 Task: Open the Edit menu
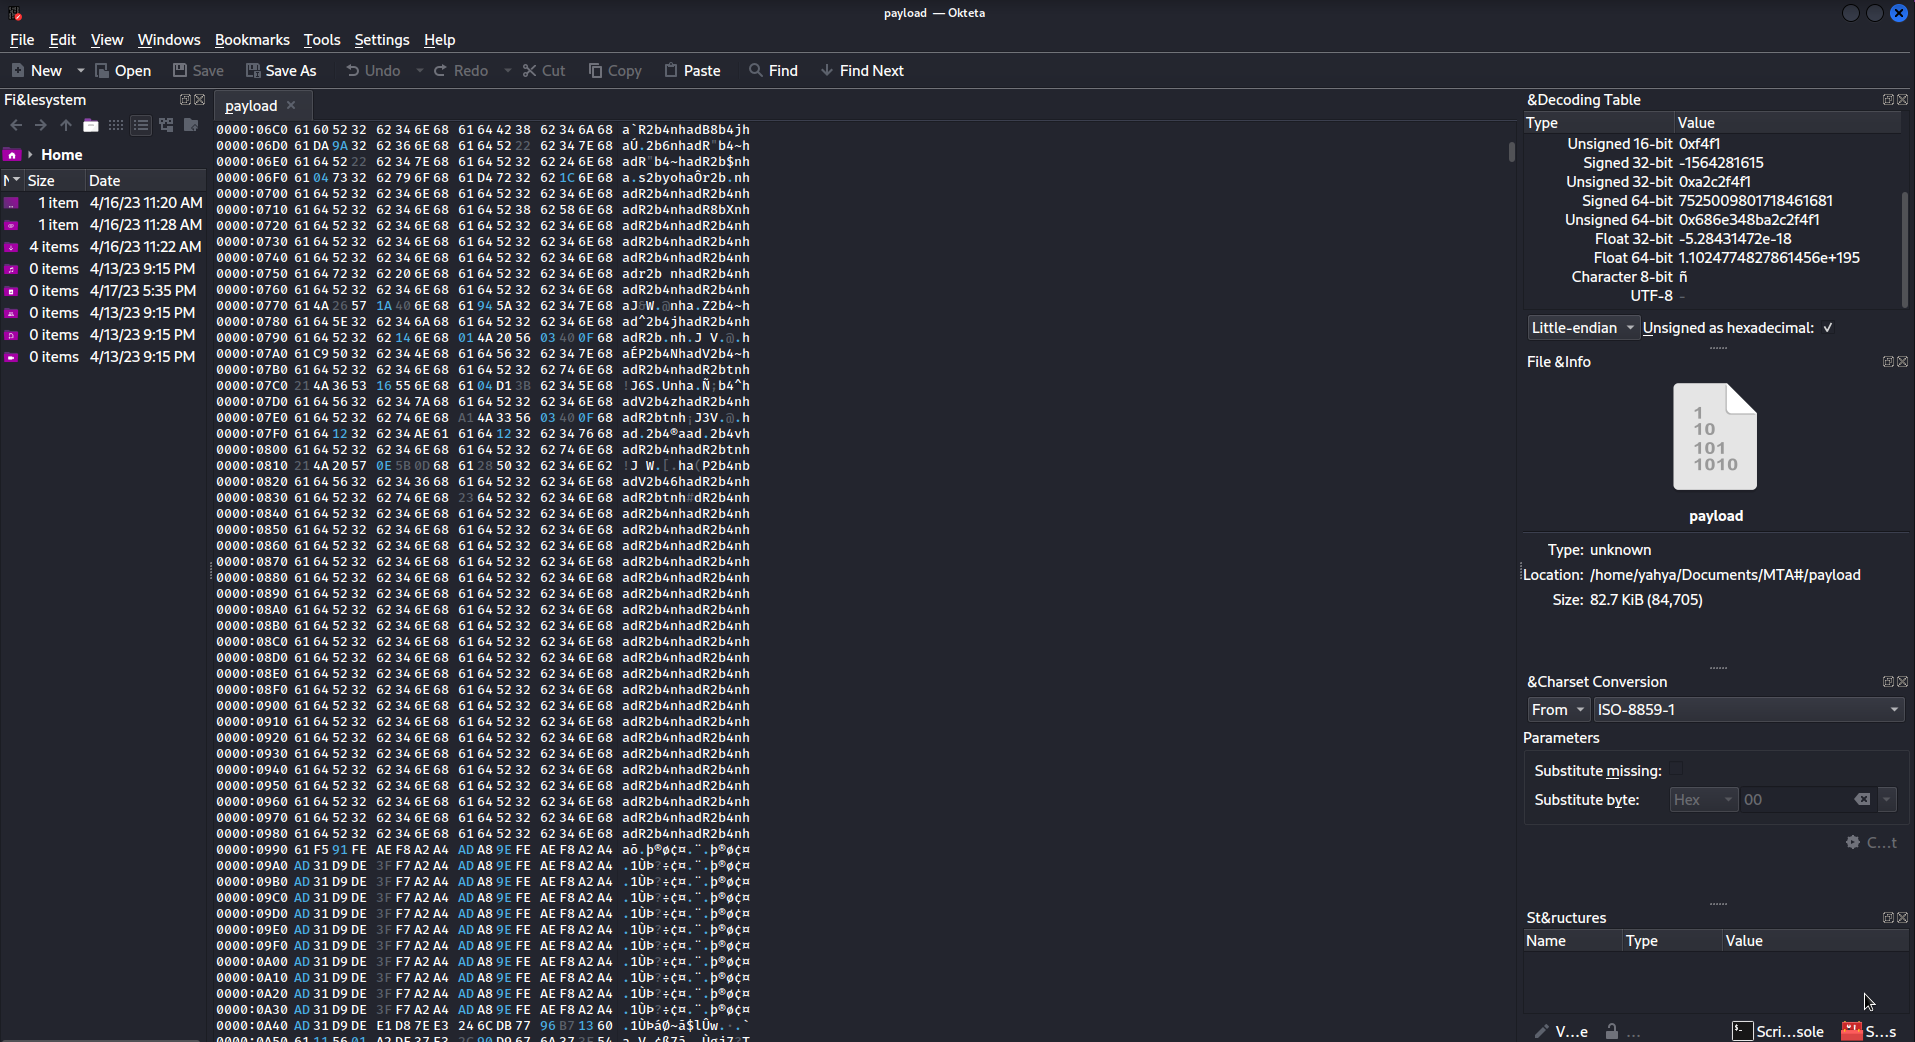pos(63,40)
